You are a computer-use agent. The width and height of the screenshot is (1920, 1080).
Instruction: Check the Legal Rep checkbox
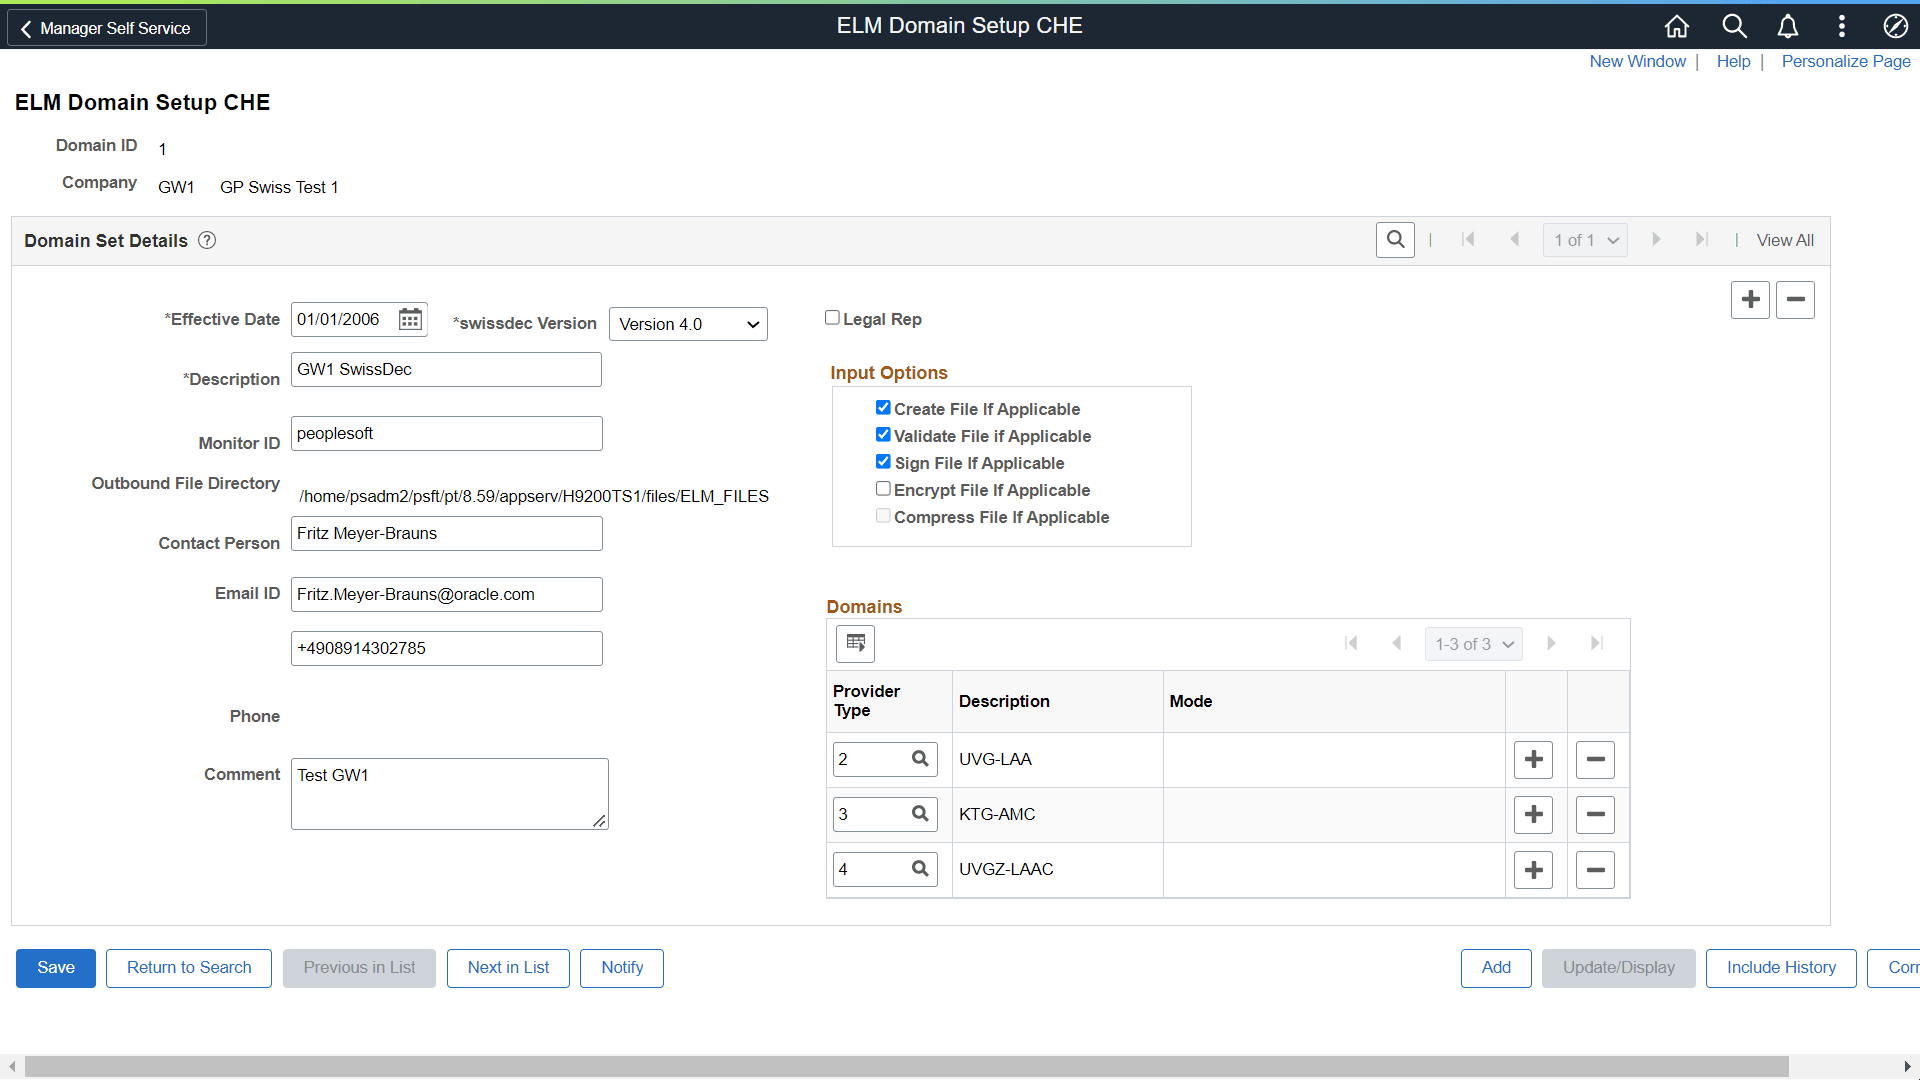pyautogui.click(x=833, y=317)
